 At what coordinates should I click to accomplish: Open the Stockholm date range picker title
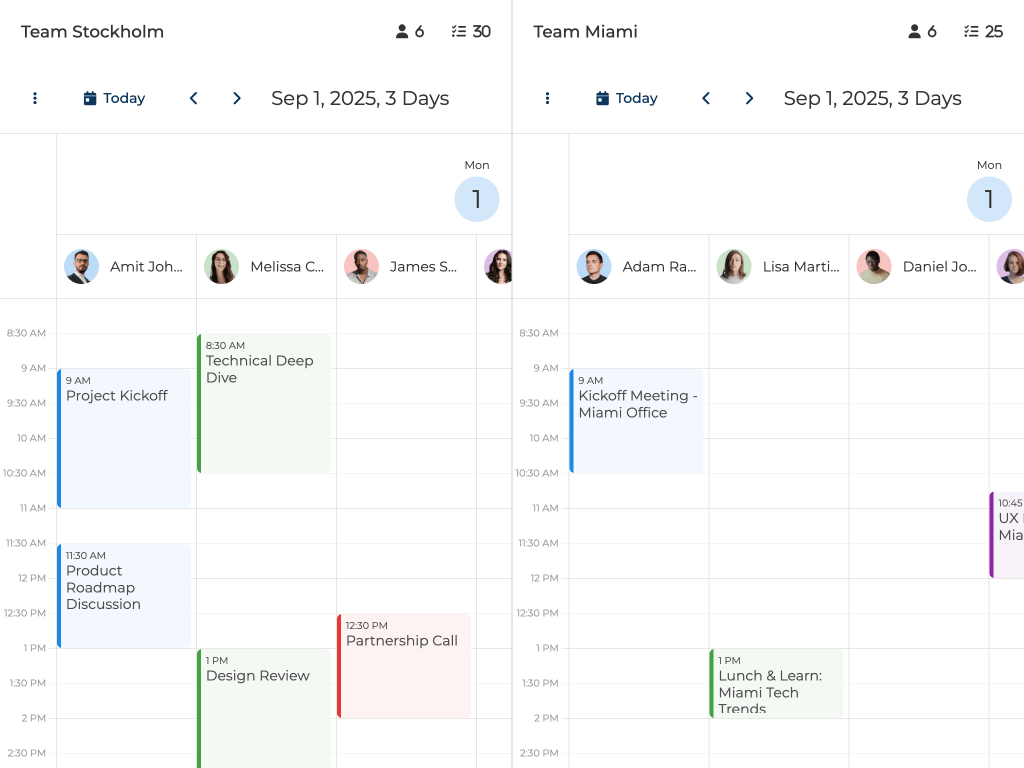360,98
